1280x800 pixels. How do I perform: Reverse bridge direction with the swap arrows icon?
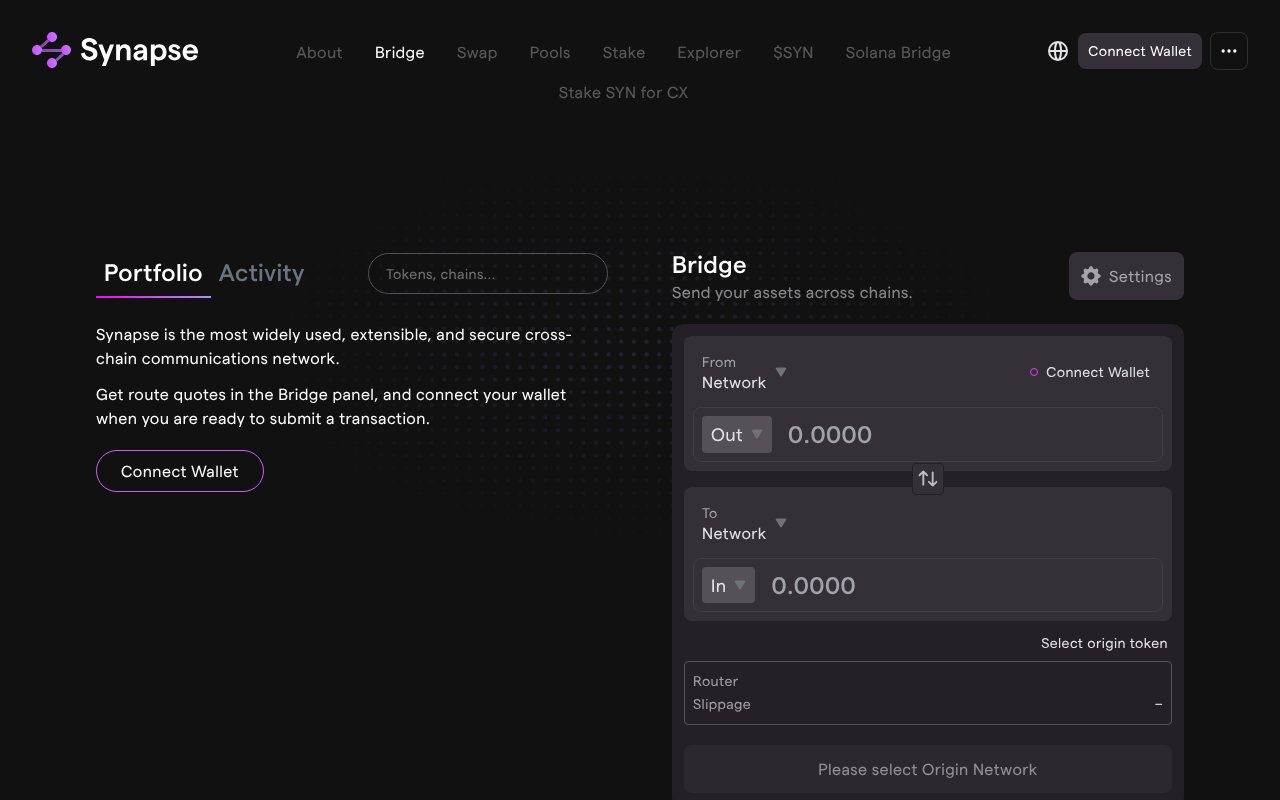(927, 478)
